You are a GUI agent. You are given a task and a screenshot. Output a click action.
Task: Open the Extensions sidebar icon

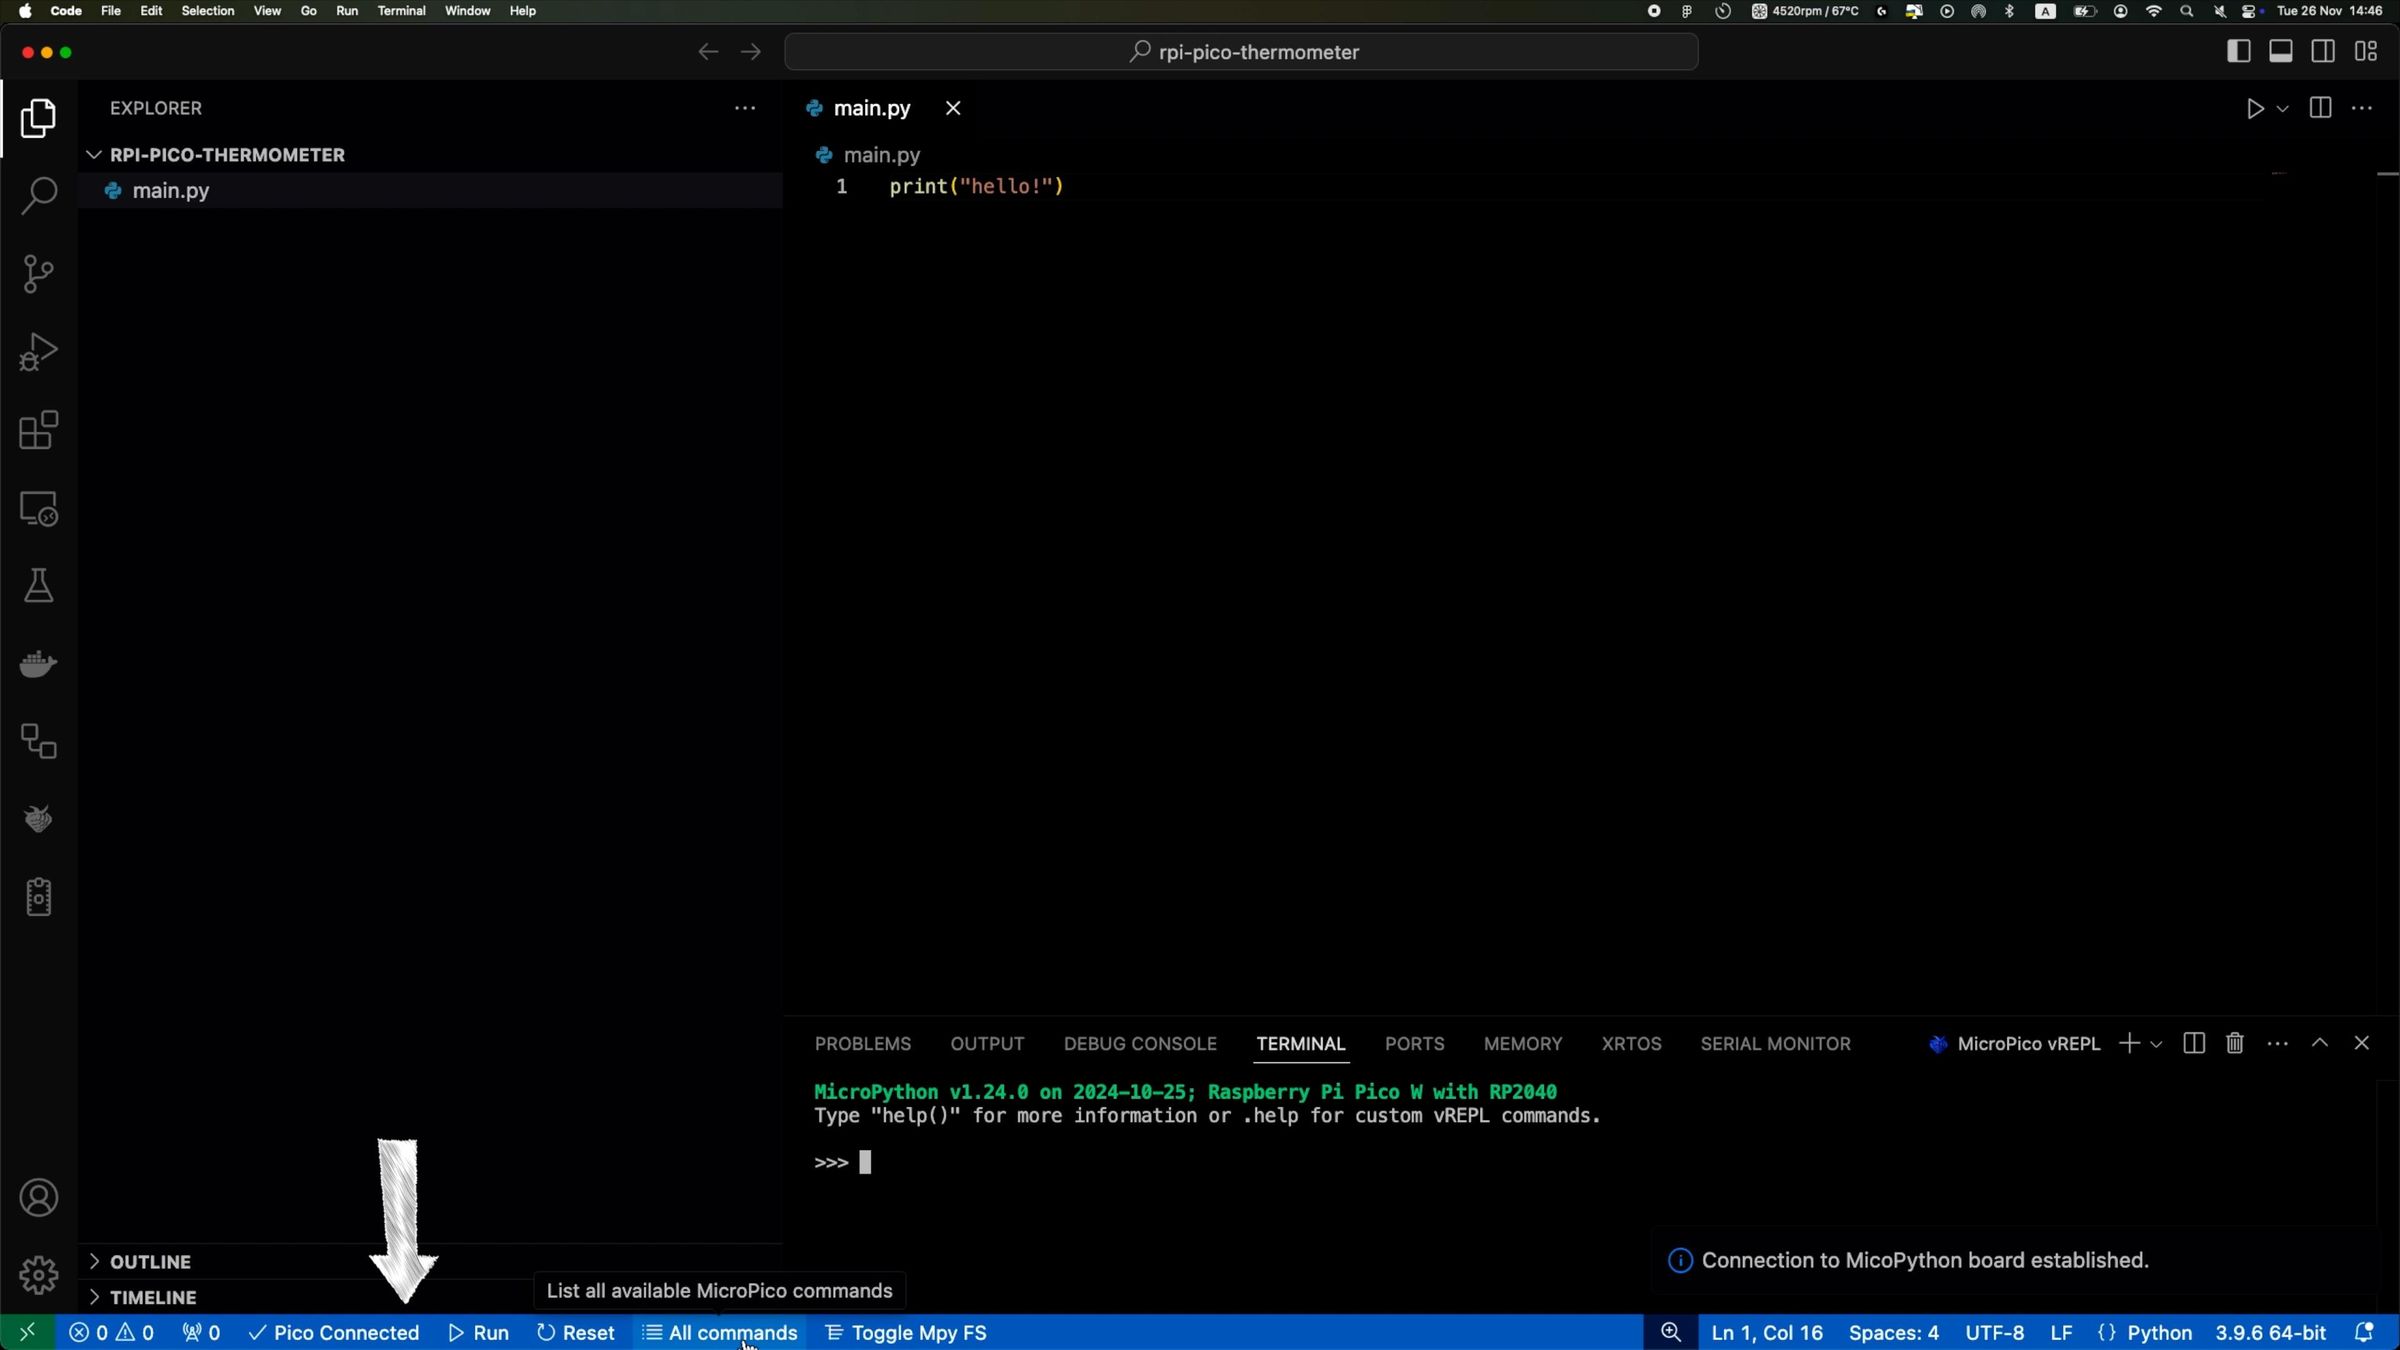[x=38, y=430]
